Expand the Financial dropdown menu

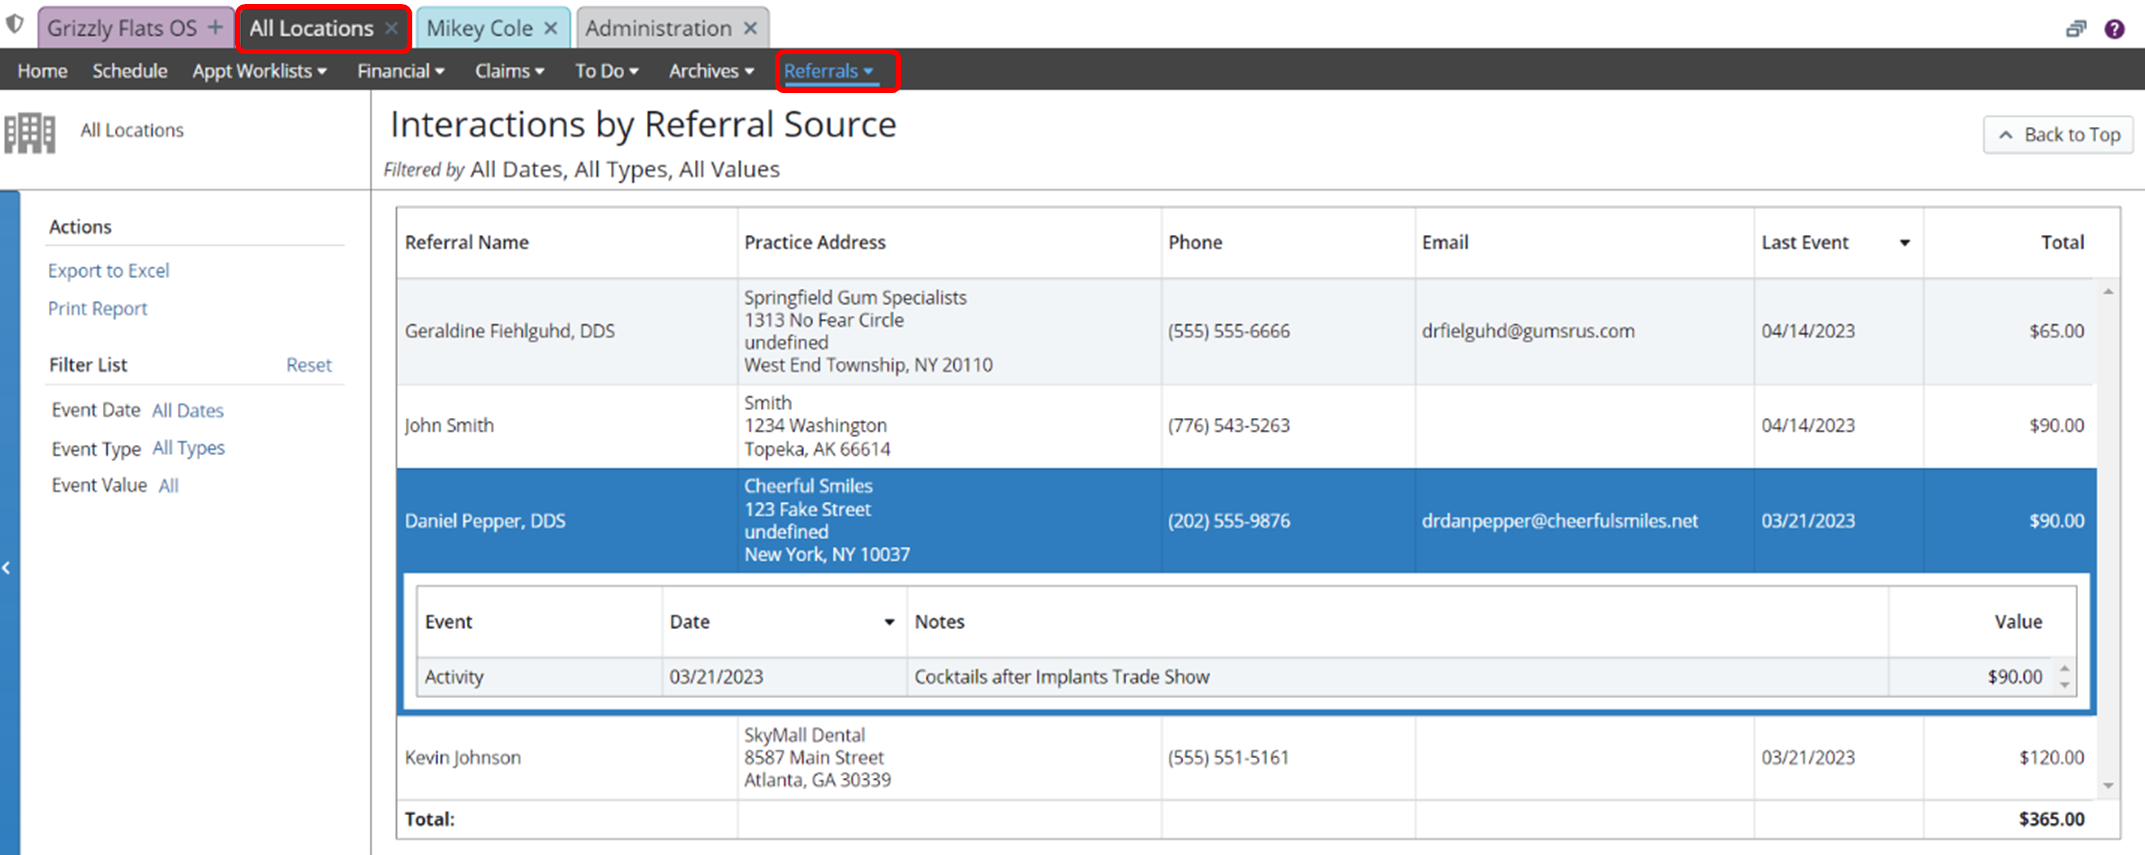coord(401,71)
